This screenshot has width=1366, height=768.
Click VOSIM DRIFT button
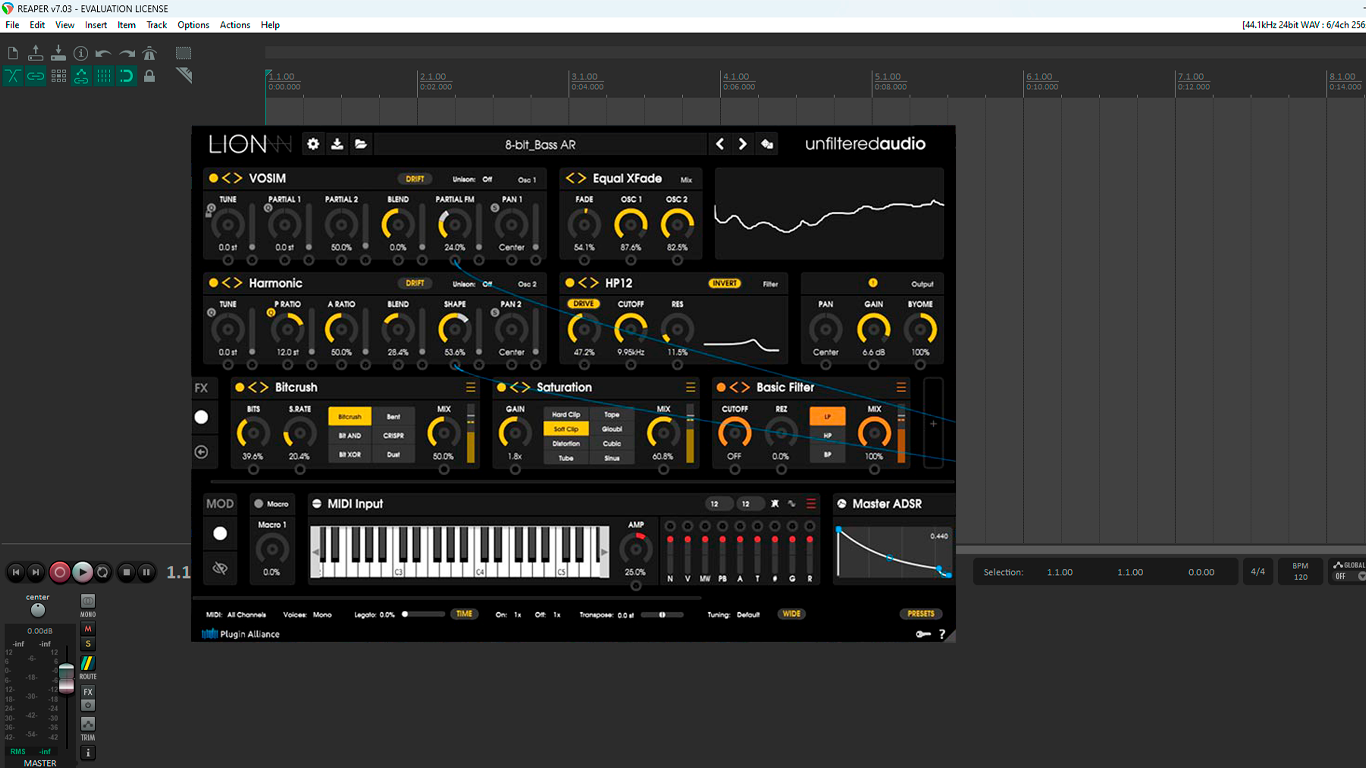tap(415, 179)
